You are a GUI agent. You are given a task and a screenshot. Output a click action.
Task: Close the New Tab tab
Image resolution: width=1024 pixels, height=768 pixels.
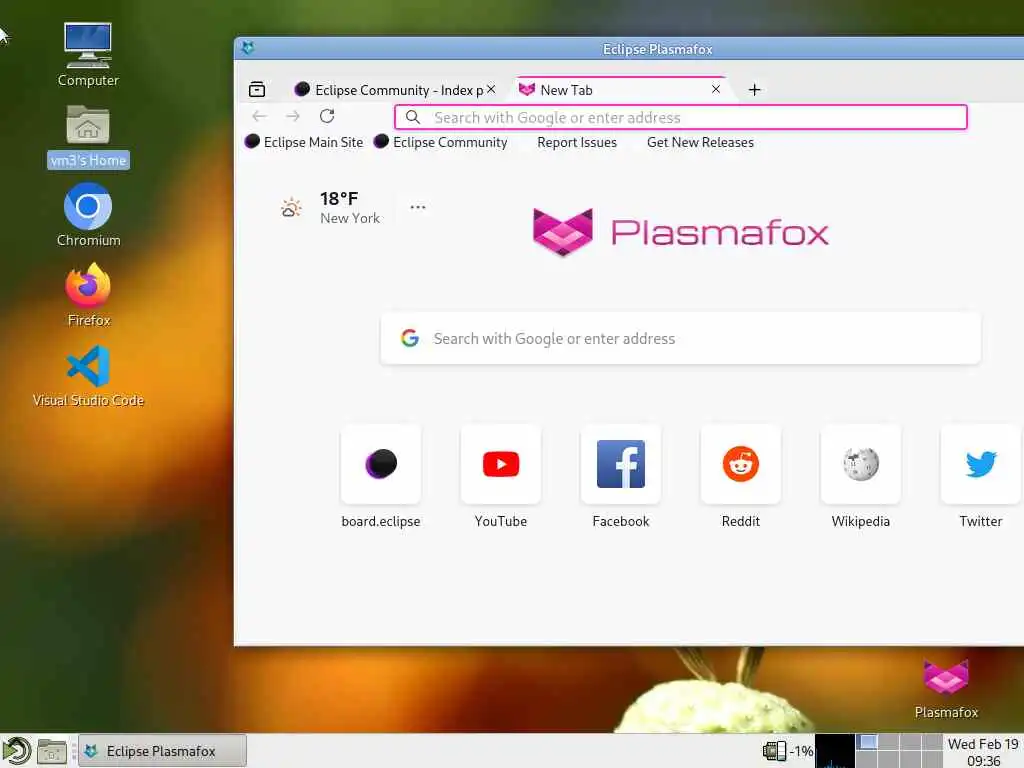716,89
